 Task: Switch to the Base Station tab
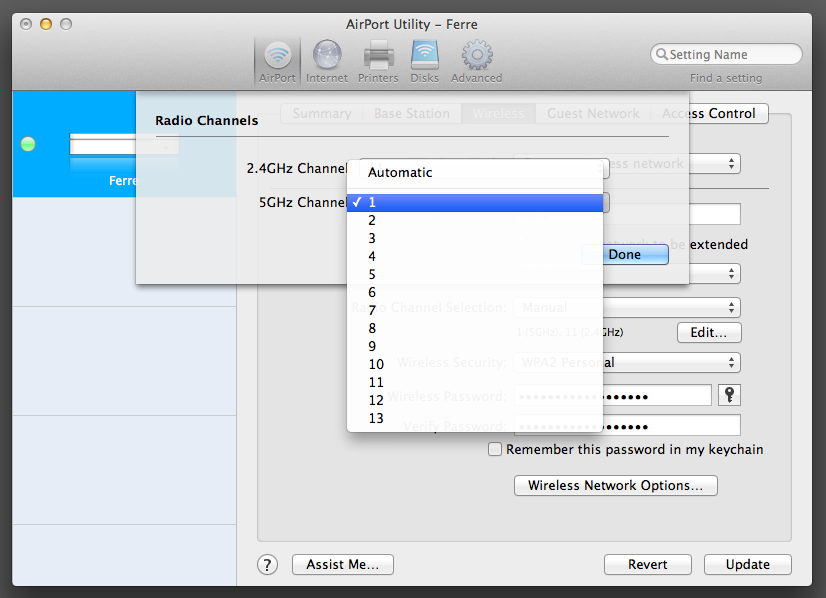click(411, 113)
